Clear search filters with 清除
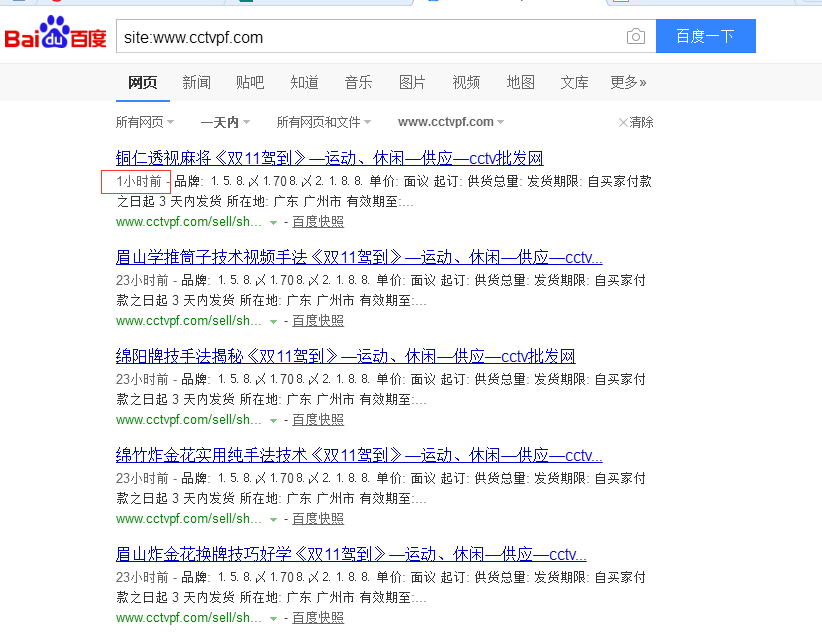The image size is (822, 639). [636, 122]
